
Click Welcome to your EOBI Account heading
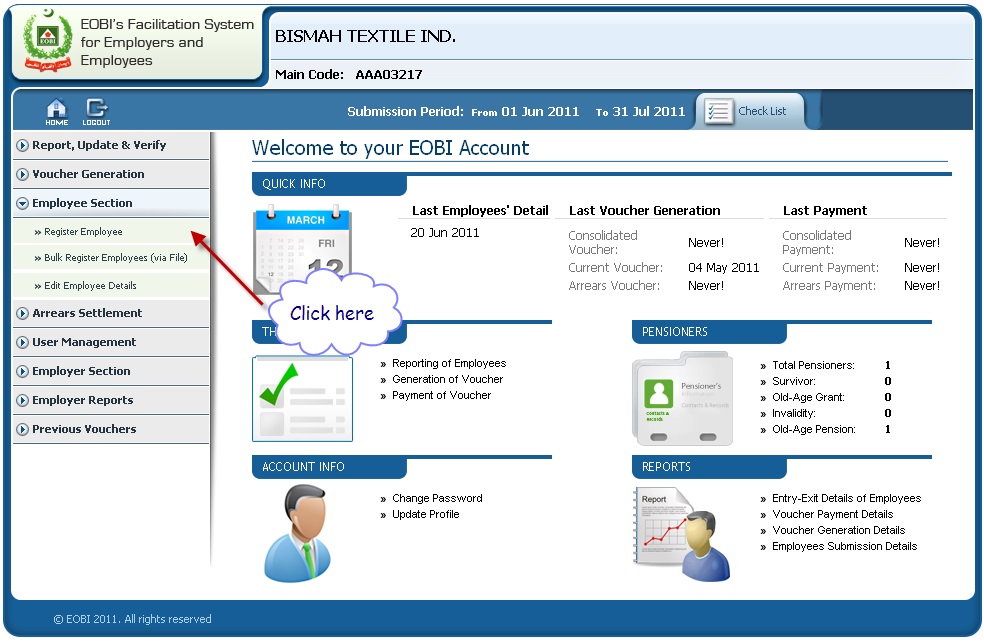click(x=390, y=148)
